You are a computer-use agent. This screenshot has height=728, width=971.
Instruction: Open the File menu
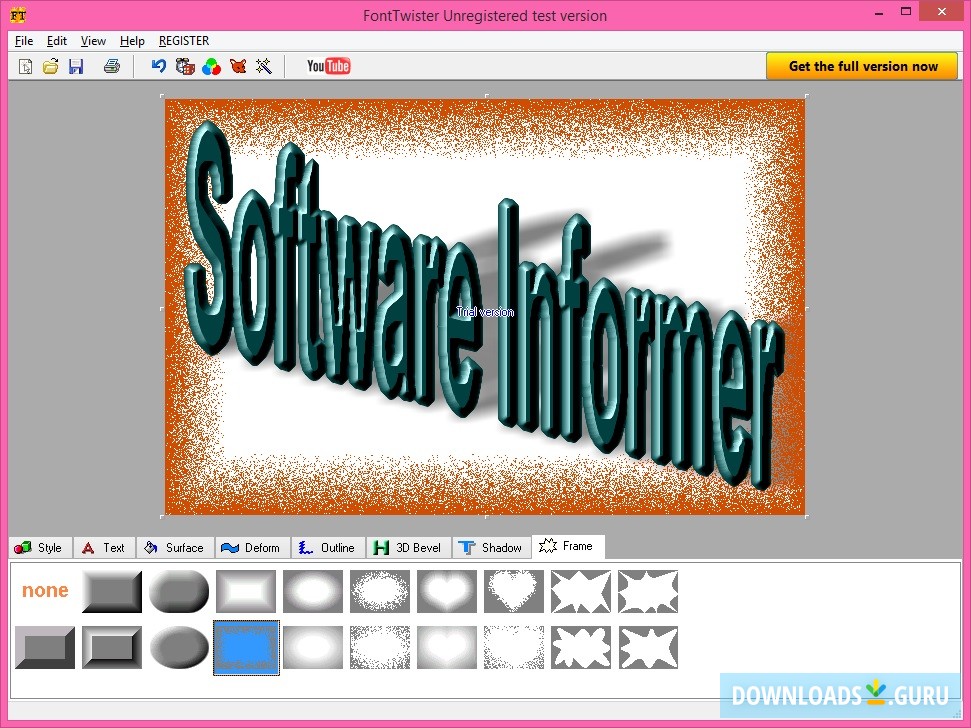[24, 41]
